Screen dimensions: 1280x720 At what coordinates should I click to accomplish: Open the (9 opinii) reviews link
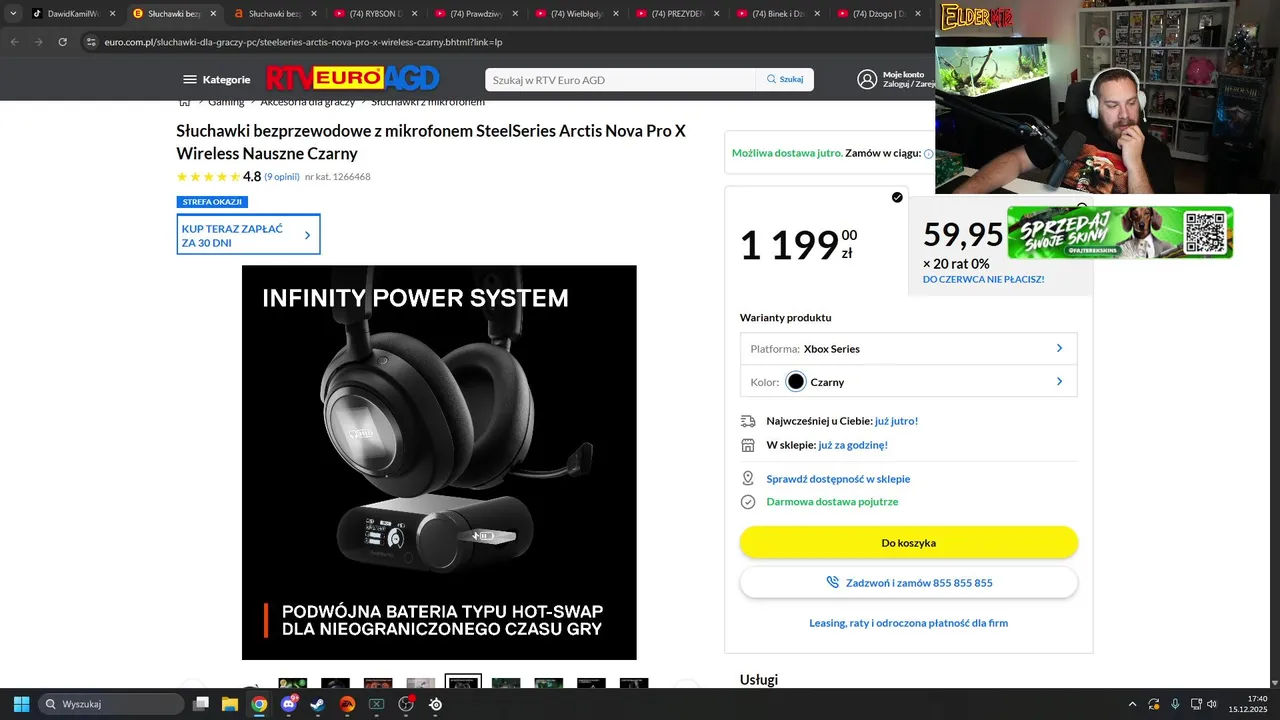tap(282, 177)
